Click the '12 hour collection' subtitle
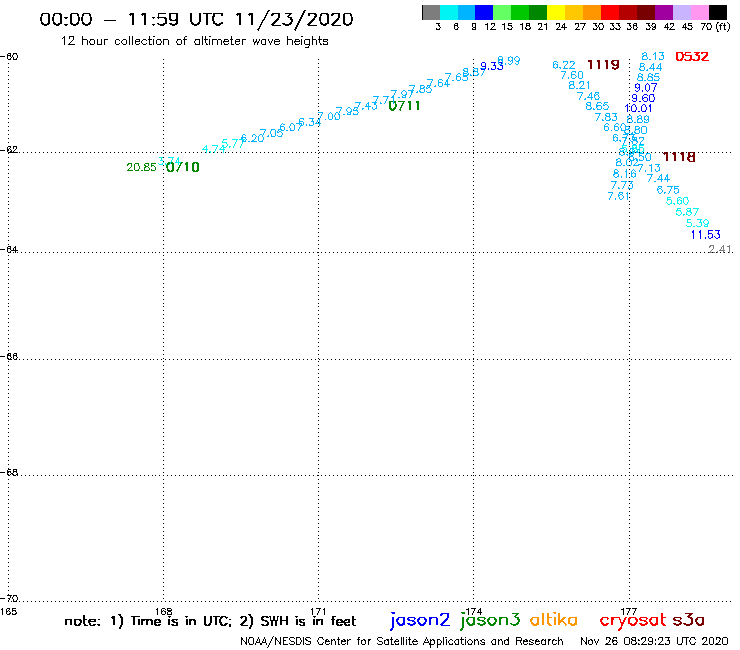The image size is (740, 650). pyautogui.click(x=194, y=41)
